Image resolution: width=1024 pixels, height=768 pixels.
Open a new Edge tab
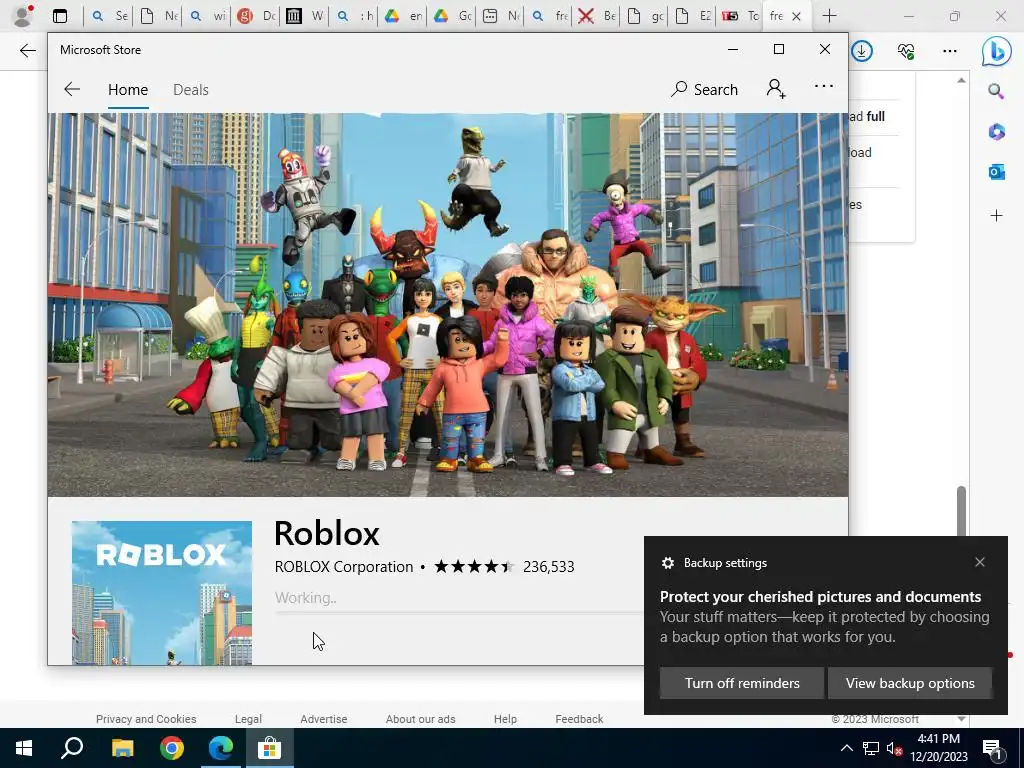tap(829, 16)
